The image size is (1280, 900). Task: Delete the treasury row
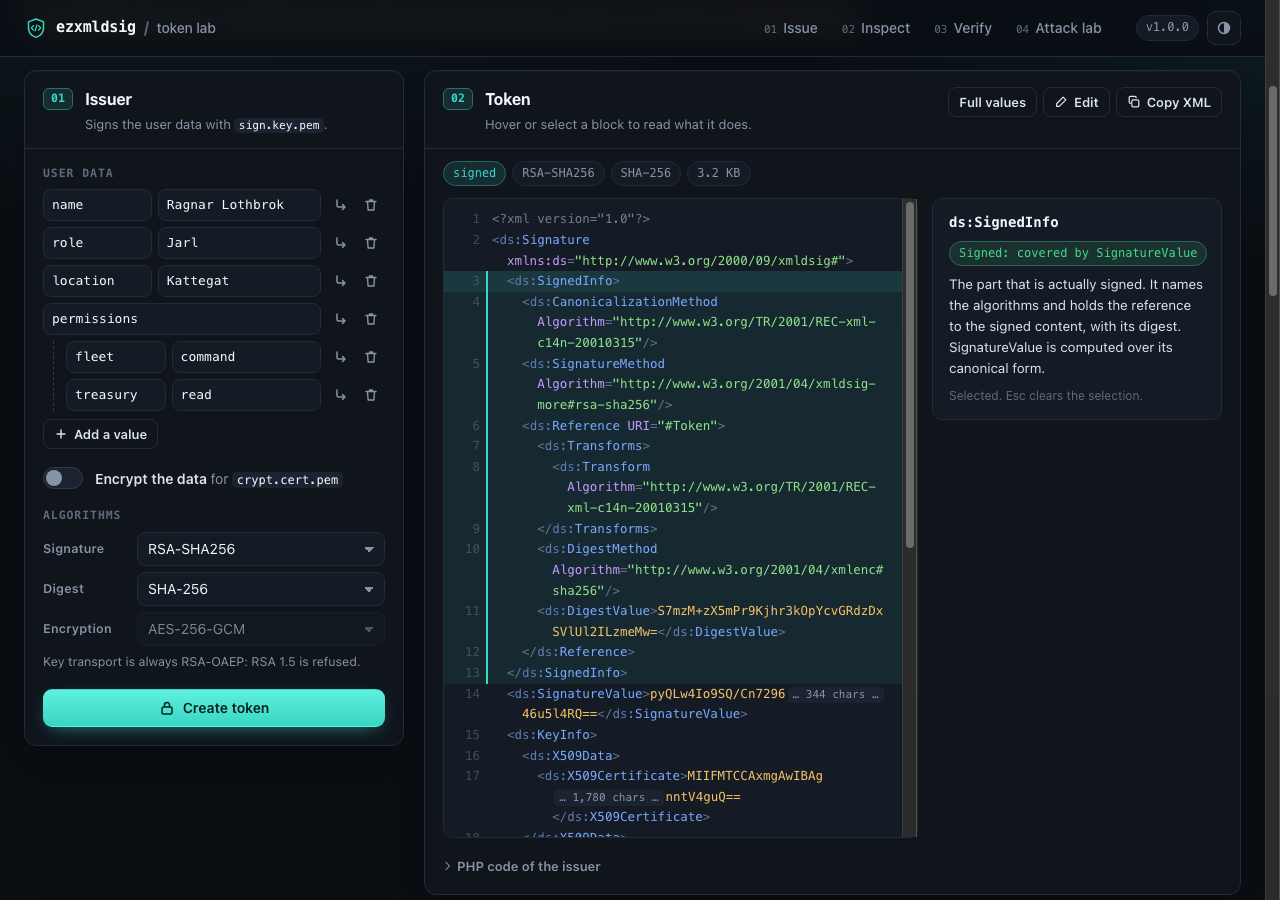[x=371, y=395]
